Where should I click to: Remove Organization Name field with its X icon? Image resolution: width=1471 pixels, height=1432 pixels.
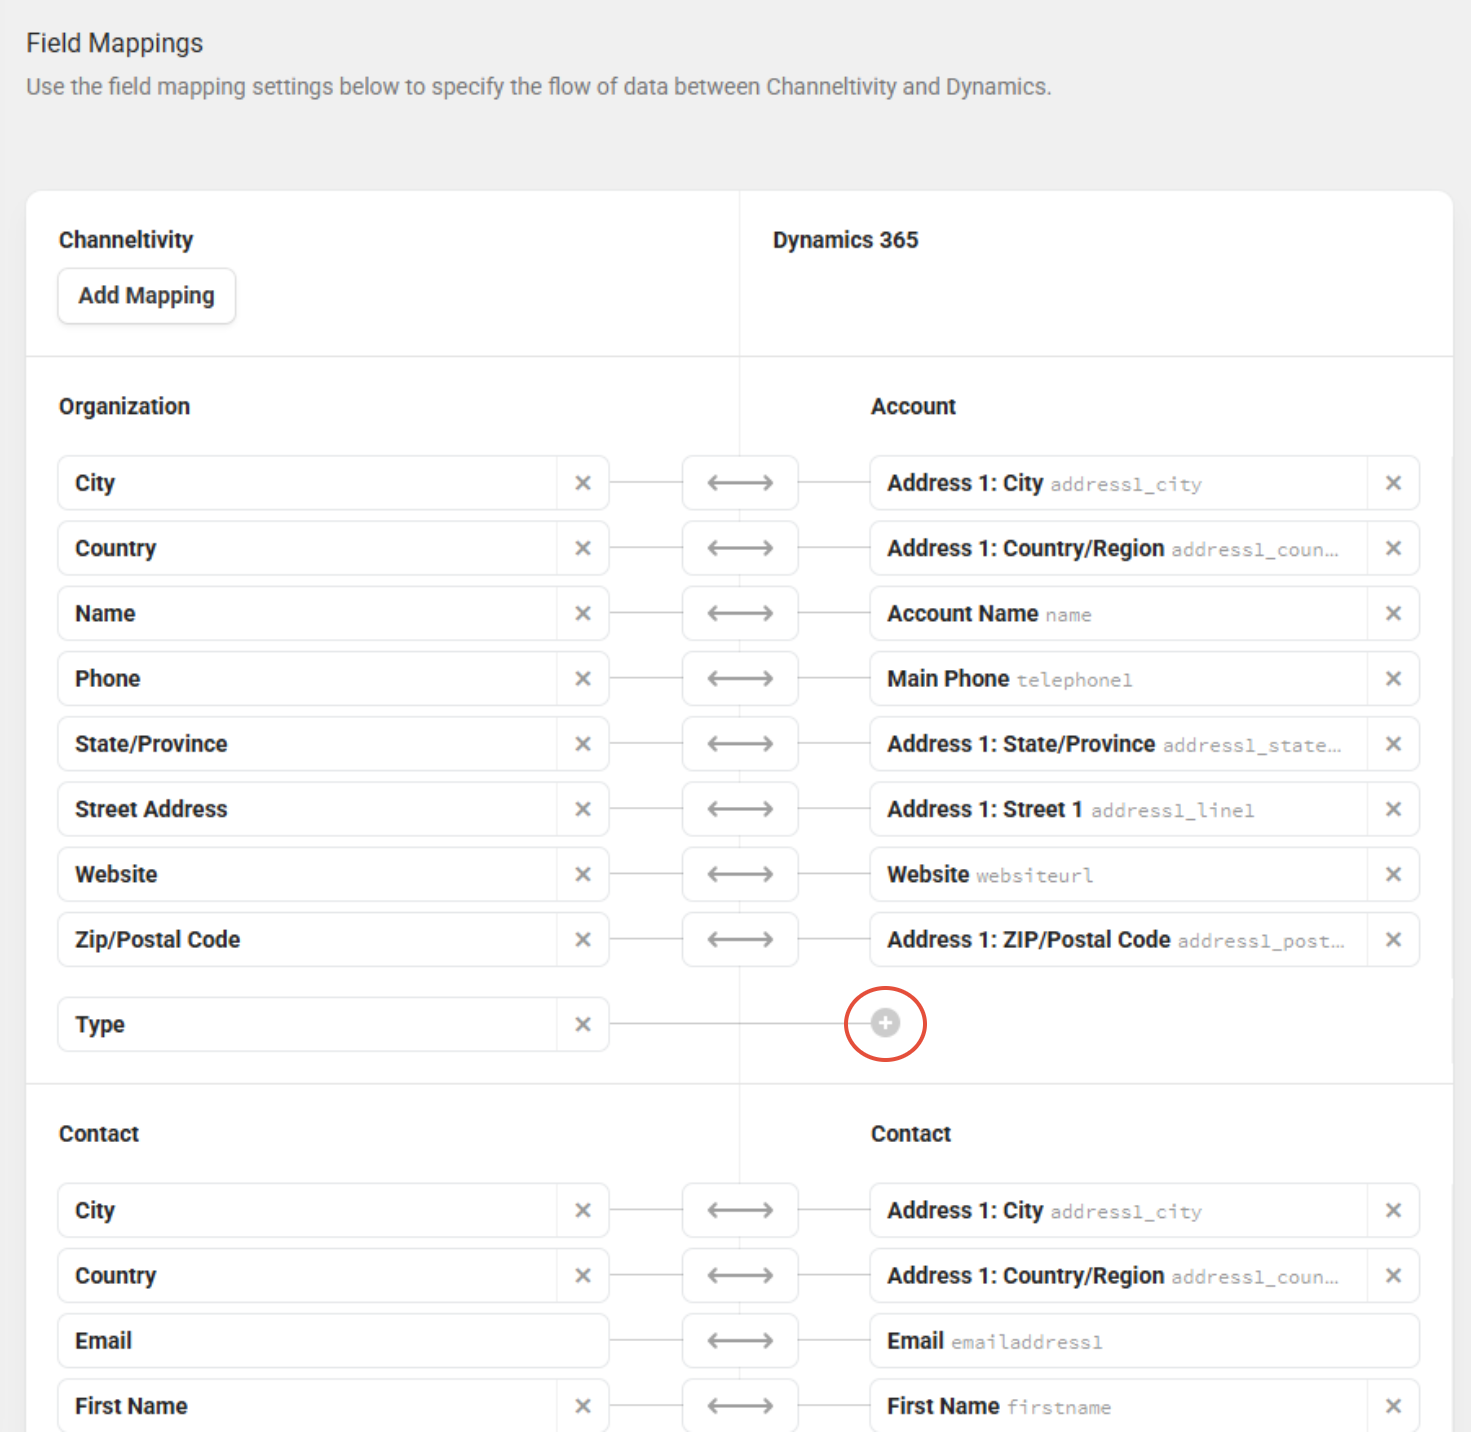point(583,613)
